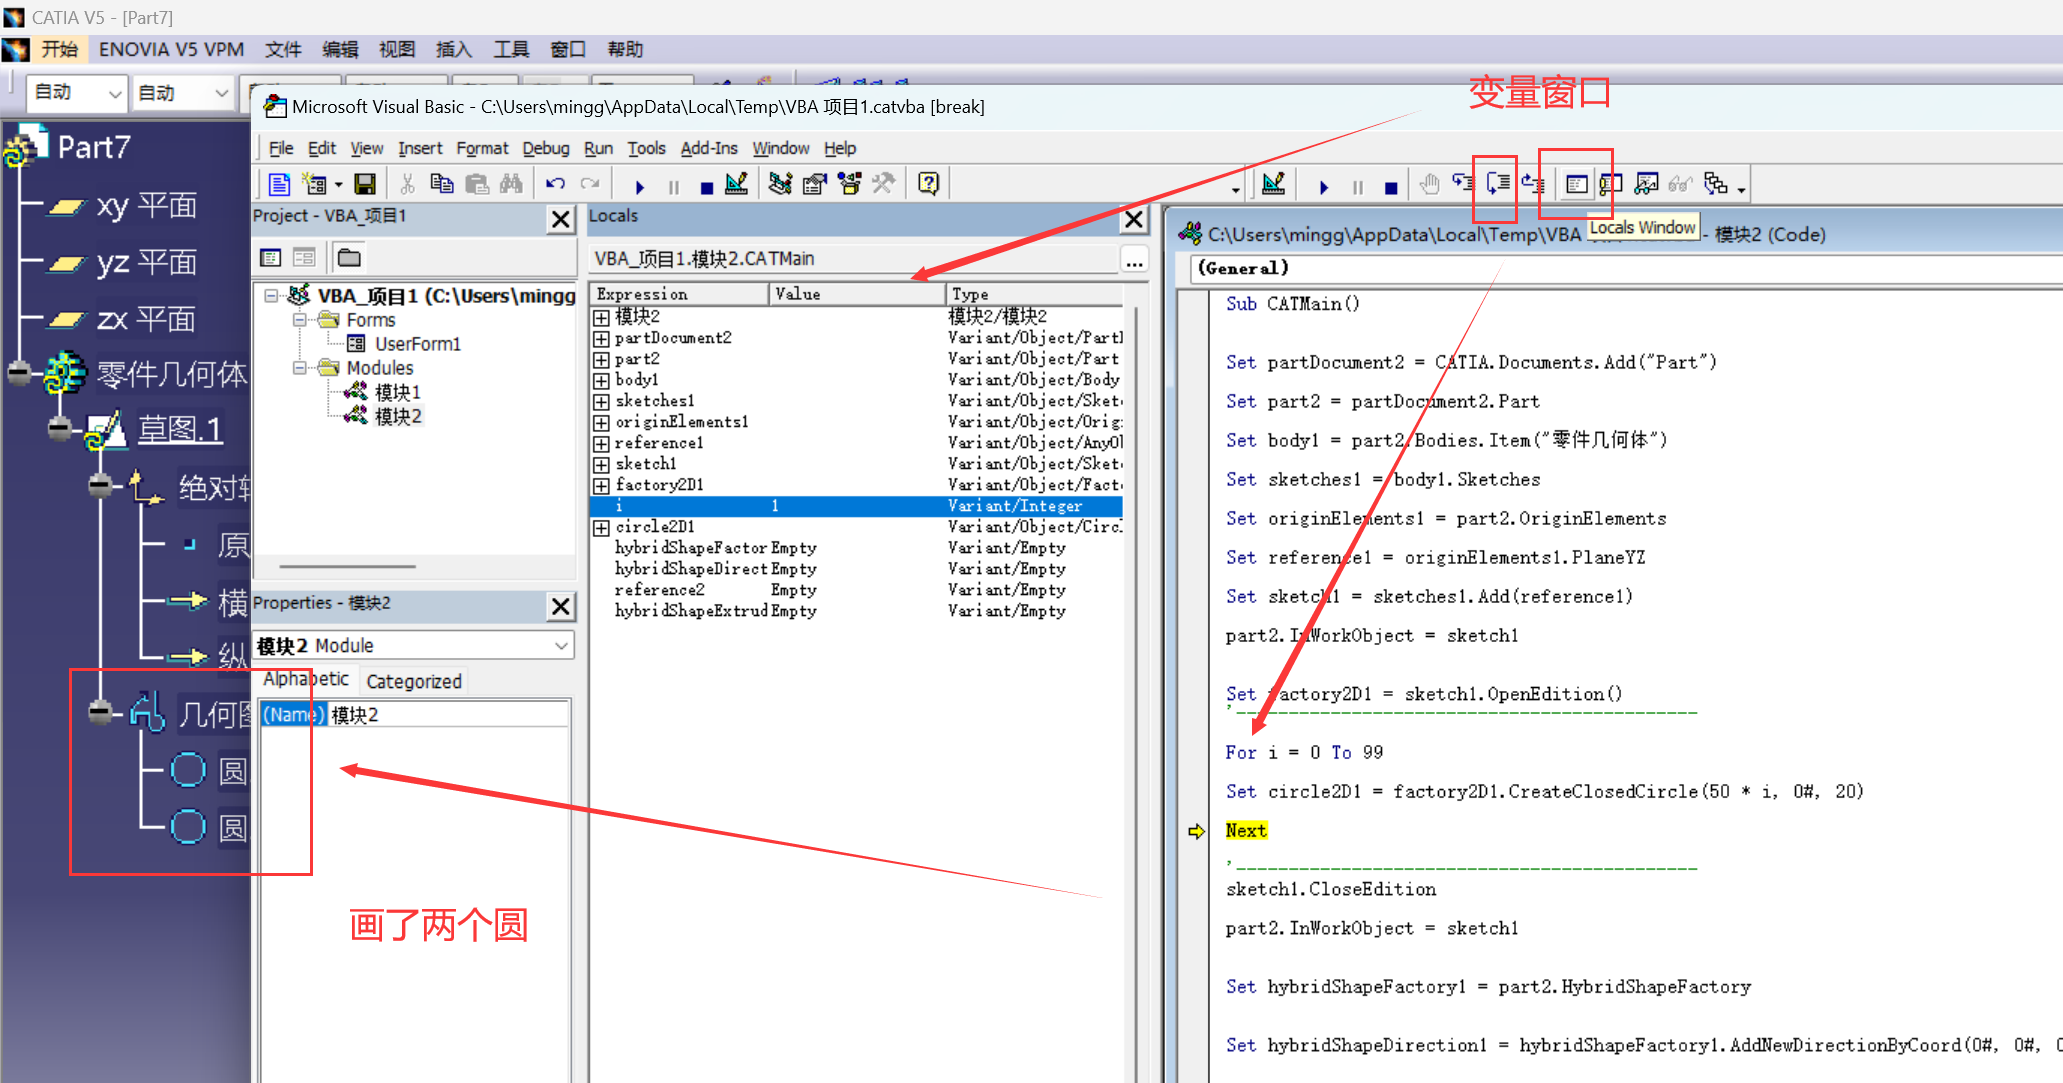Select UserForm1 in the Project tree
This screenshot has height=1083, width=2063.
click(x=418, y=344)
